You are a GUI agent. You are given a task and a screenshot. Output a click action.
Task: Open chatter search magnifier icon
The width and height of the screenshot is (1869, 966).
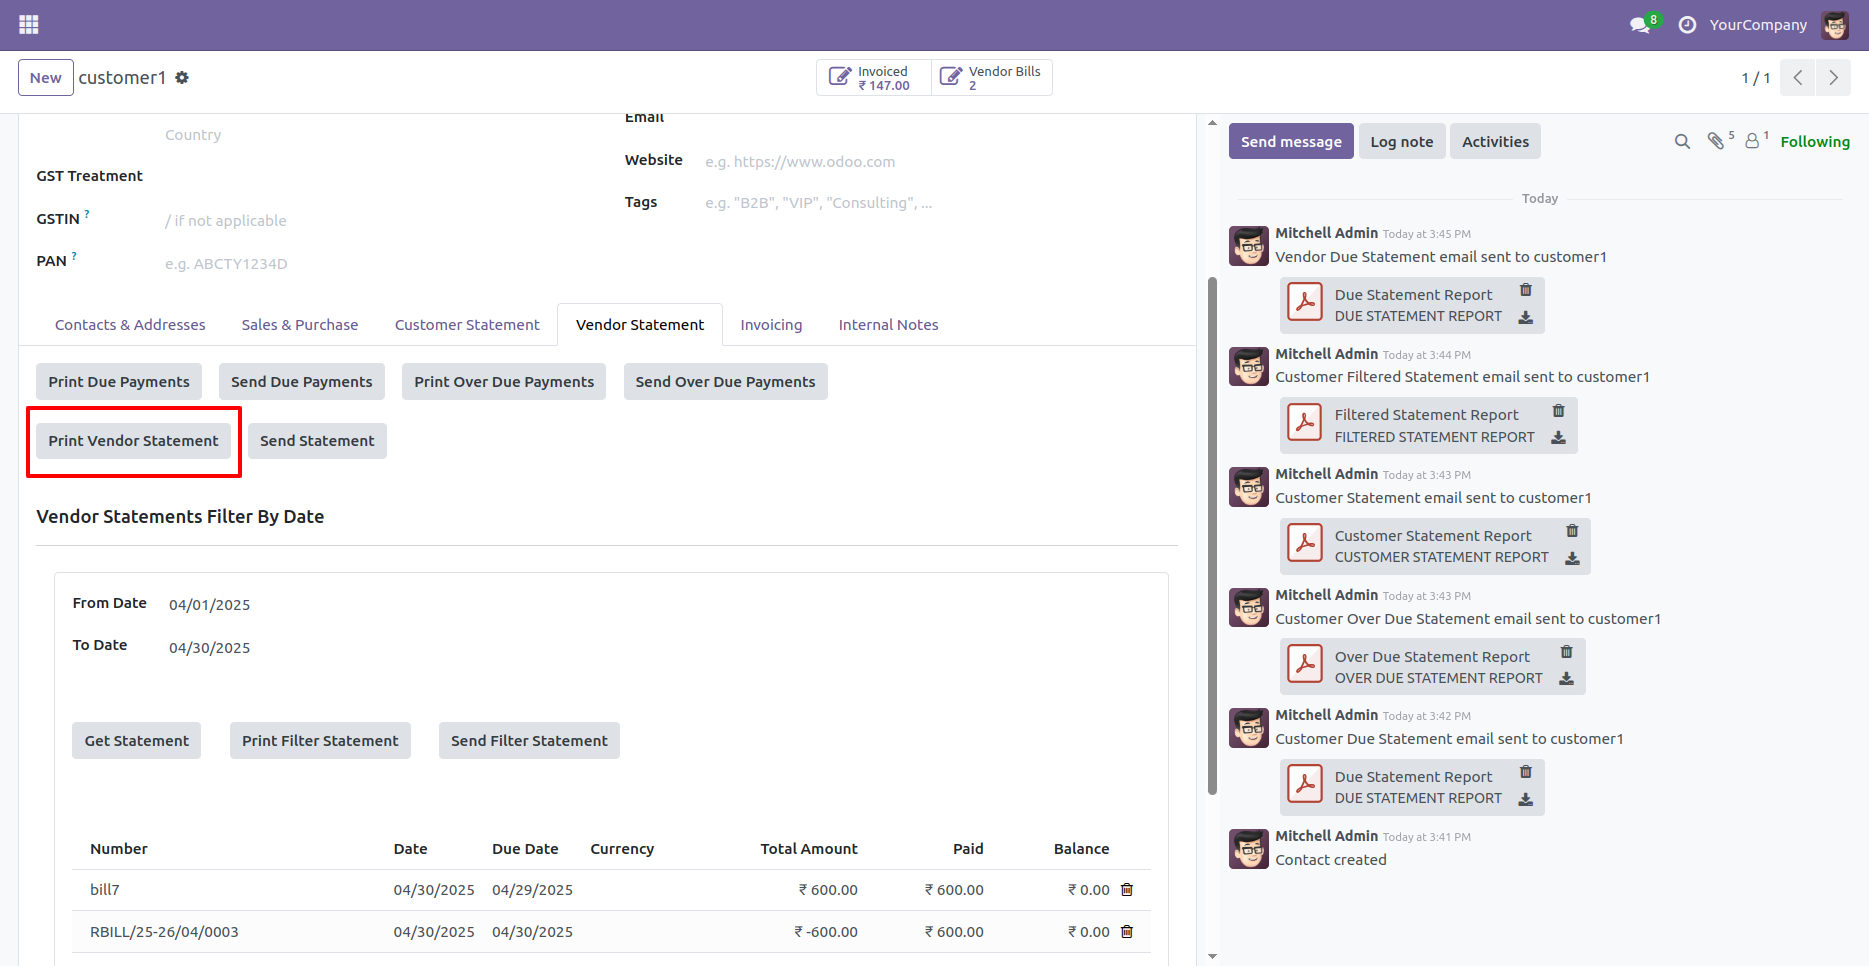pyautogui.click(x=1681, y=141)
